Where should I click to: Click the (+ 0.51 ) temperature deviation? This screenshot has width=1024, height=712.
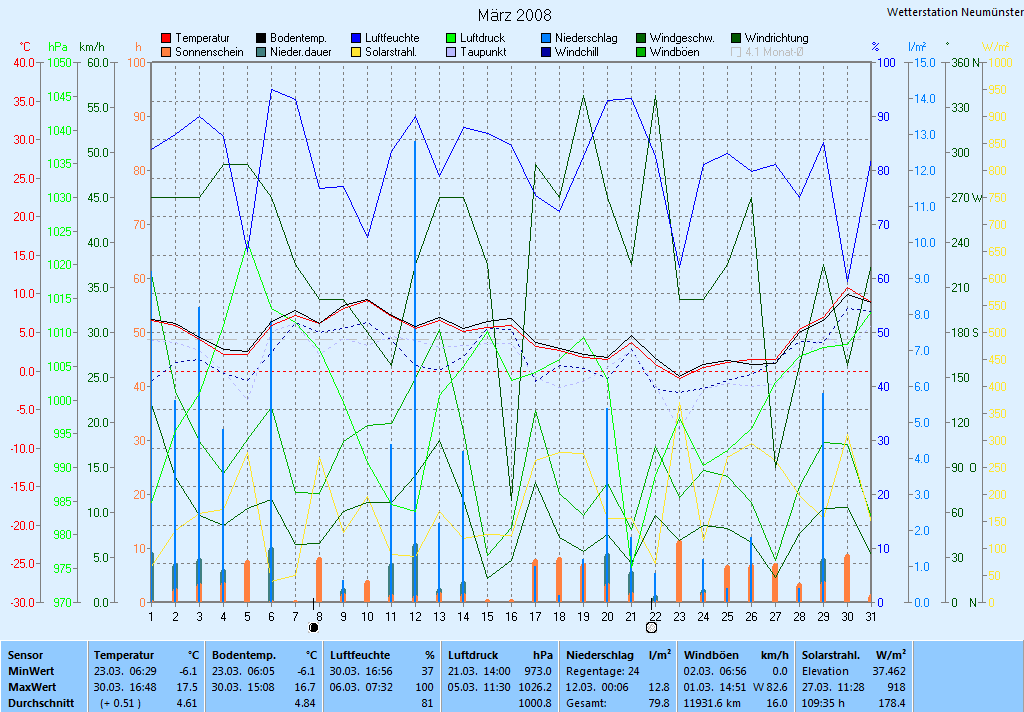tap(121, 704)
